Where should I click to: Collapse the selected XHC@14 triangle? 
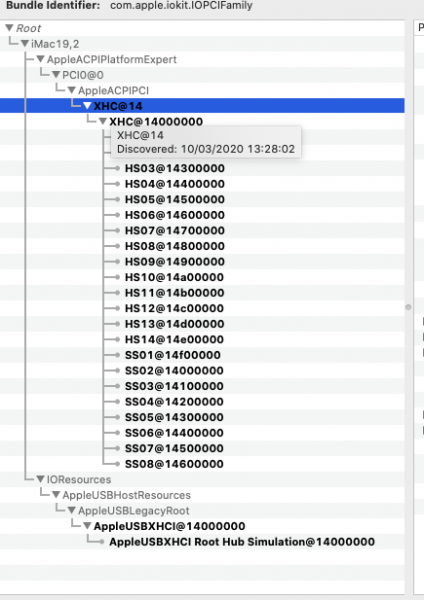[87, 106]
